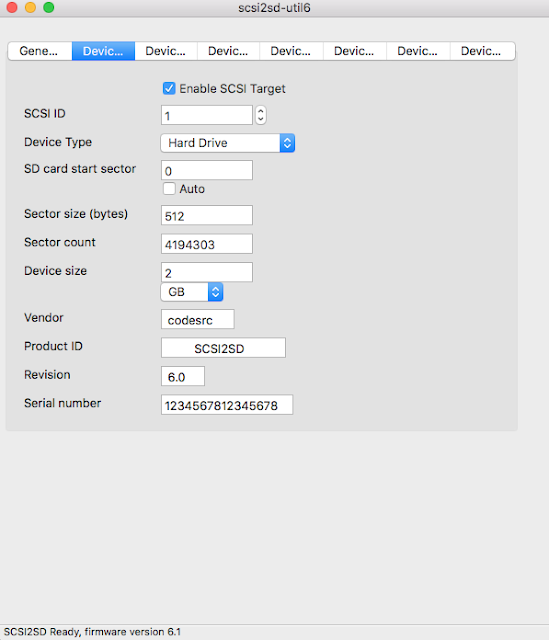Click the SD card start sector label
Screen dimensions: 549x640
coord(80,169)
